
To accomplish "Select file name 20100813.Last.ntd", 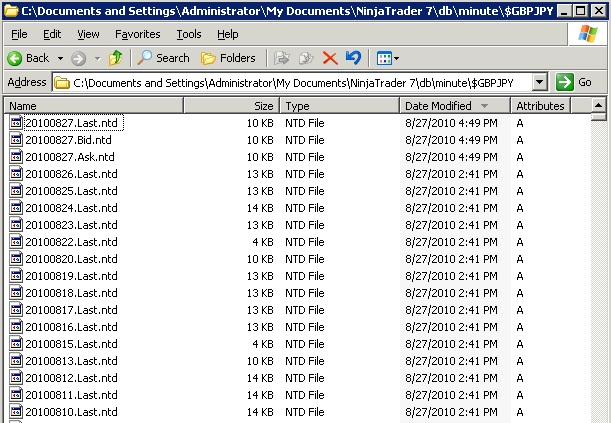I will click(71, 361).
